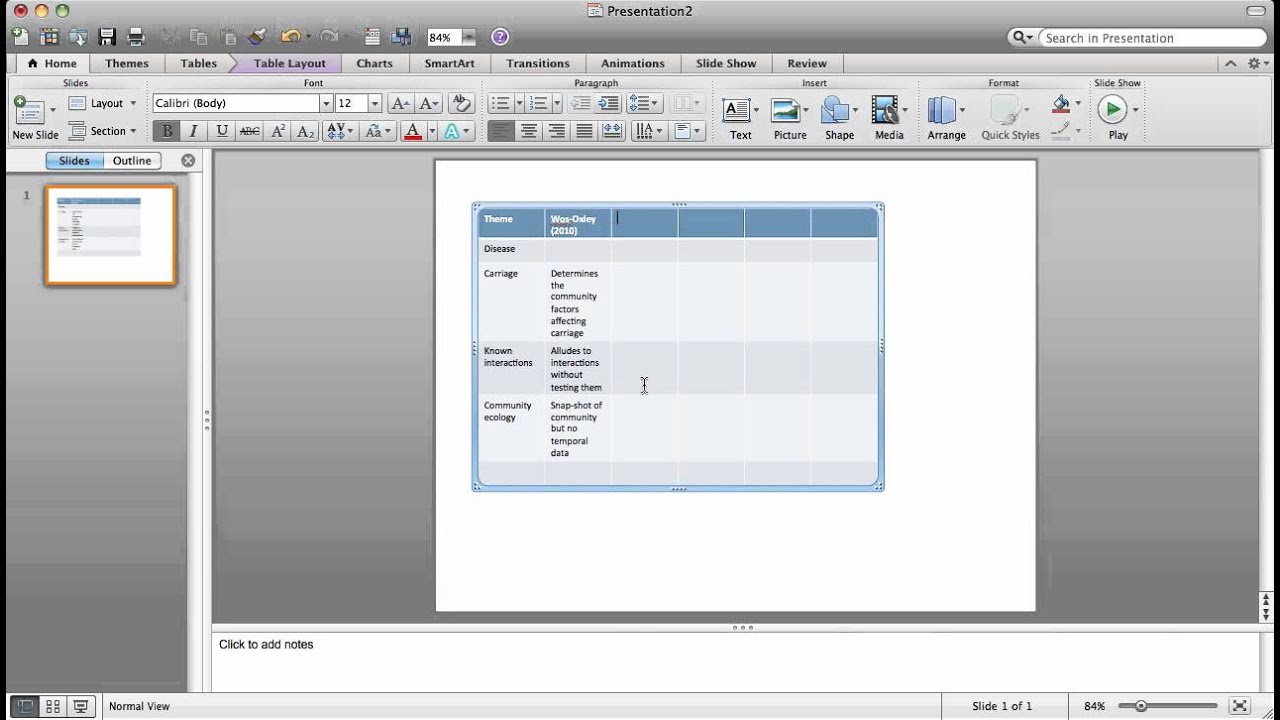Apply superscript formatting

(x=279, y=131)
